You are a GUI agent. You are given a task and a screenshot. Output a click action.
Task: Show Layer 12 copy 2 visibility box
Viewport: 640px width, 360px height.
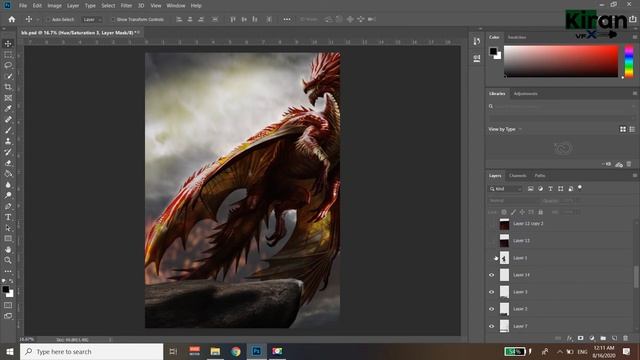point(491,224)
